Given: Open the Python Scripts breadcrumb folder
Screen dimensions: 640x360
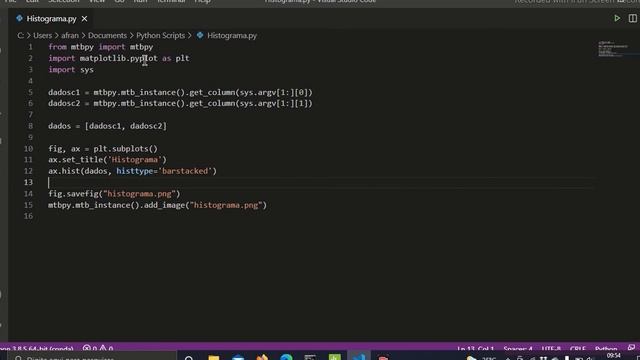Looking at the screenshot, I should [160, 36].
